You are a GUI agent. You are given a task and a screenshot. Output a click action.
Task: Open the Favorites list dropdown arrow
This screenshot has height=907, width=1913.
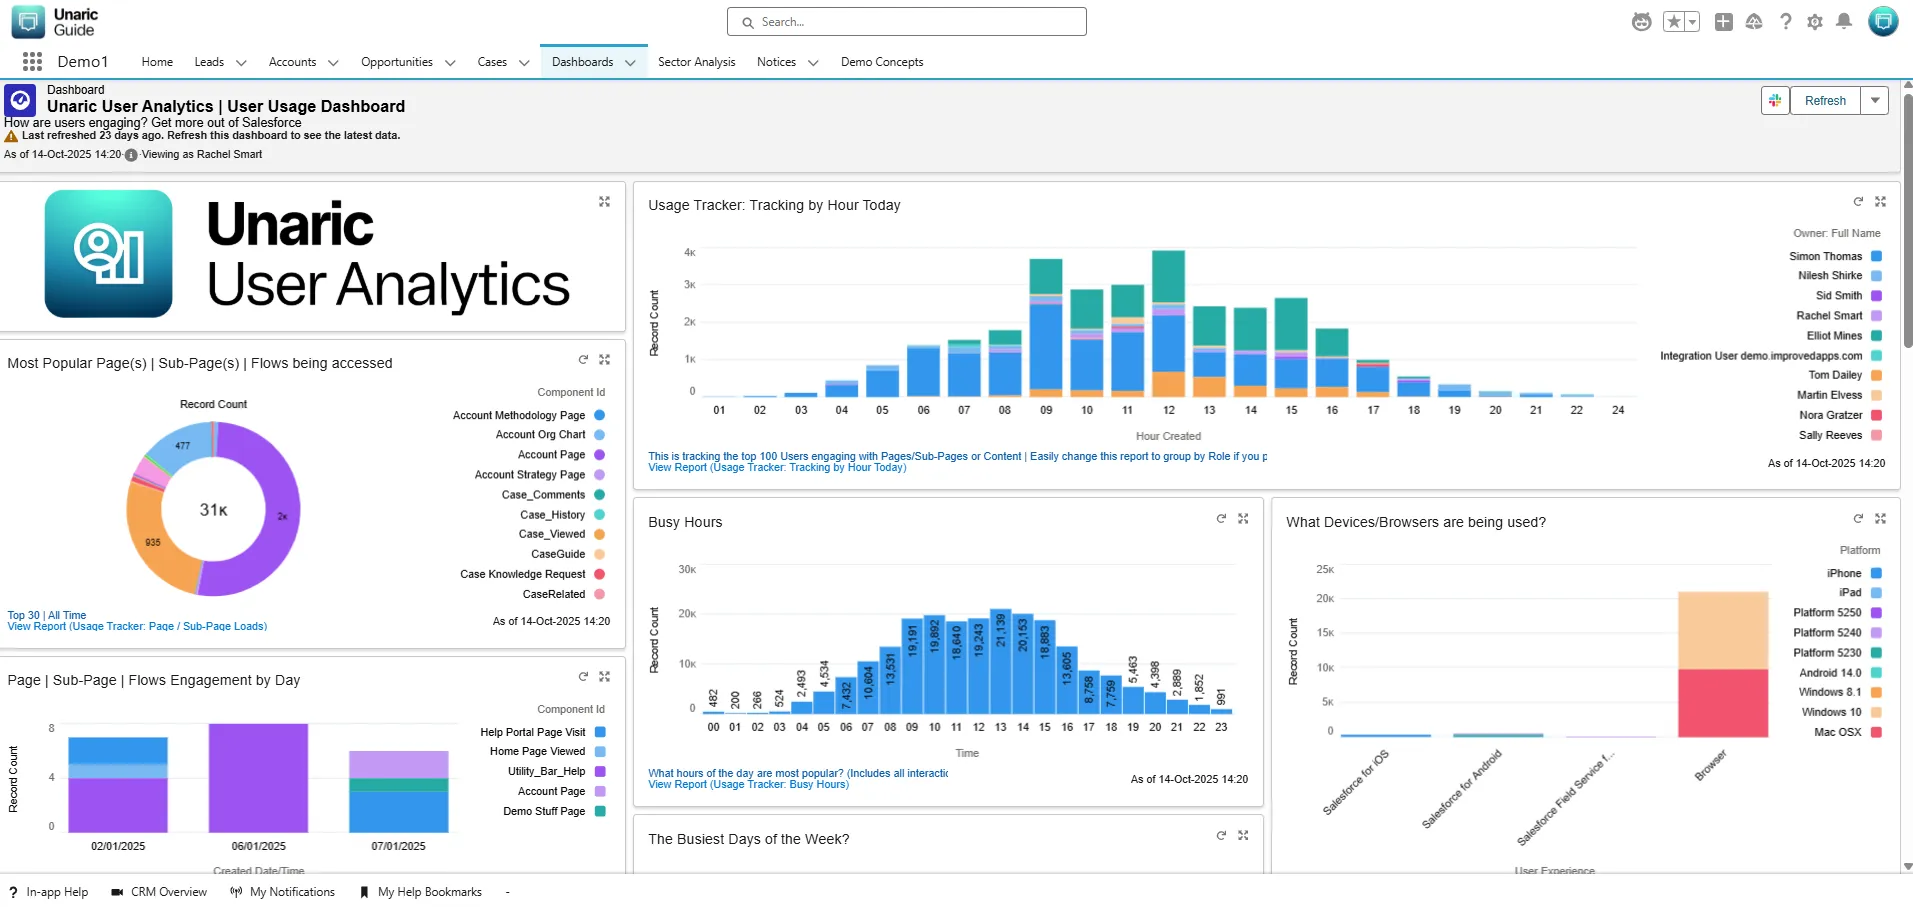(x=1692, y=22)
